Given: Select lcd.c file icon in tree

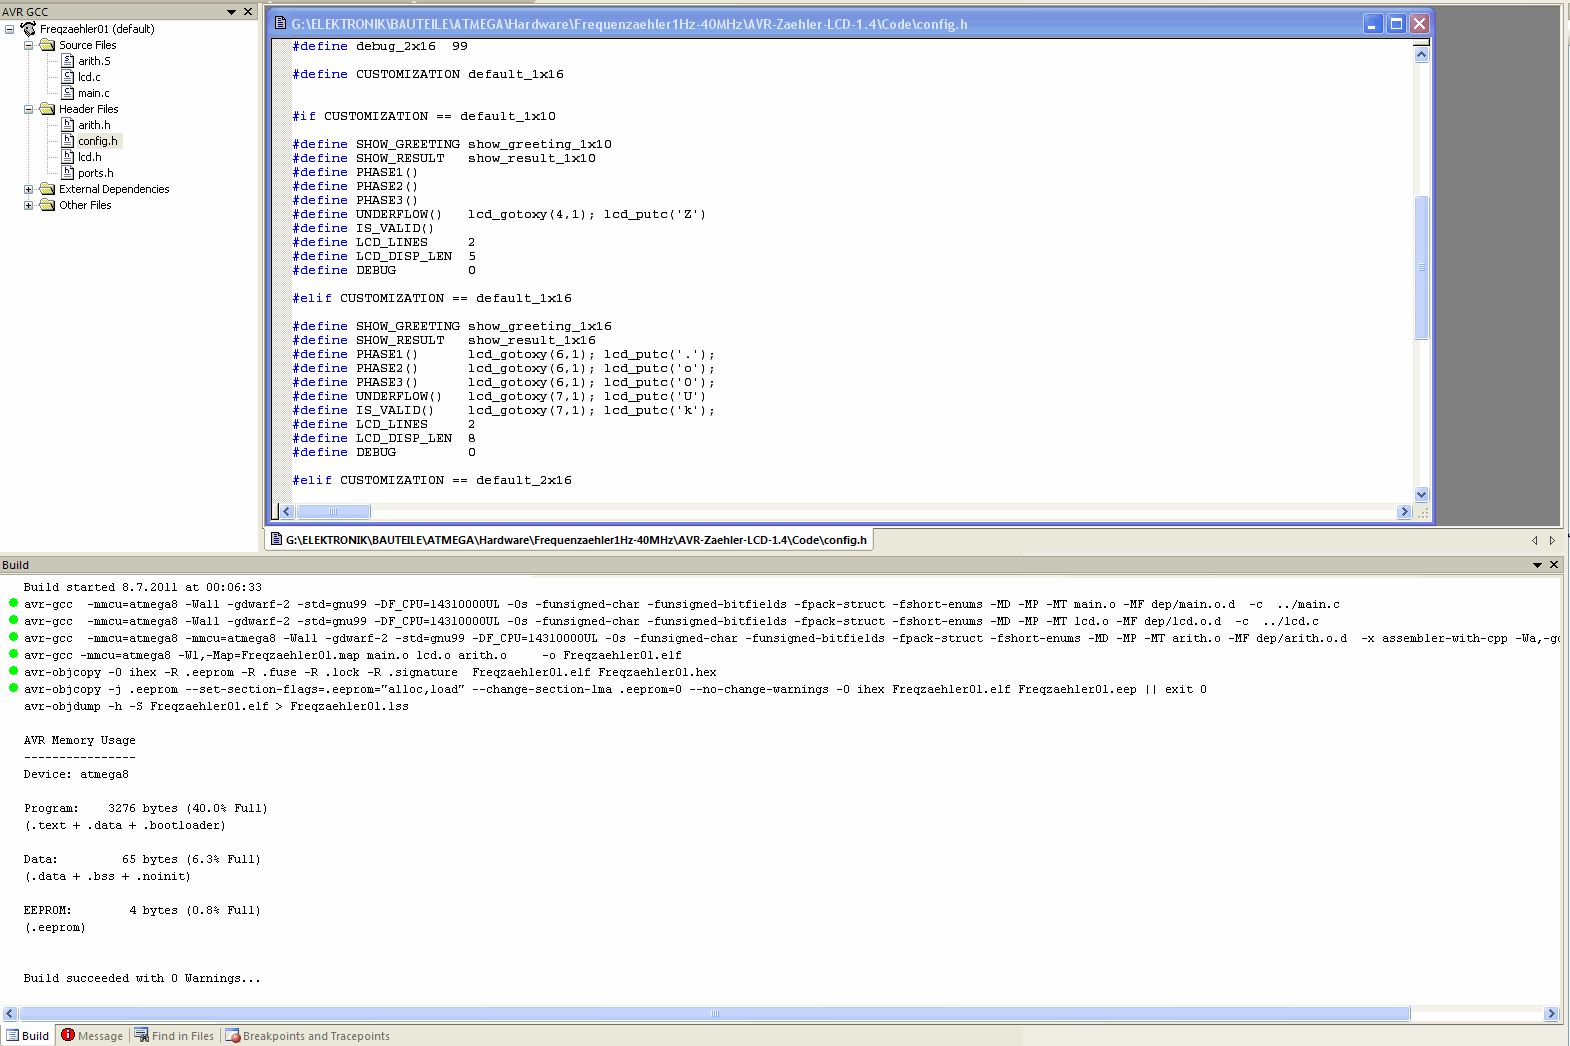Looking at the screenshot, I should [x=68, y=77].
